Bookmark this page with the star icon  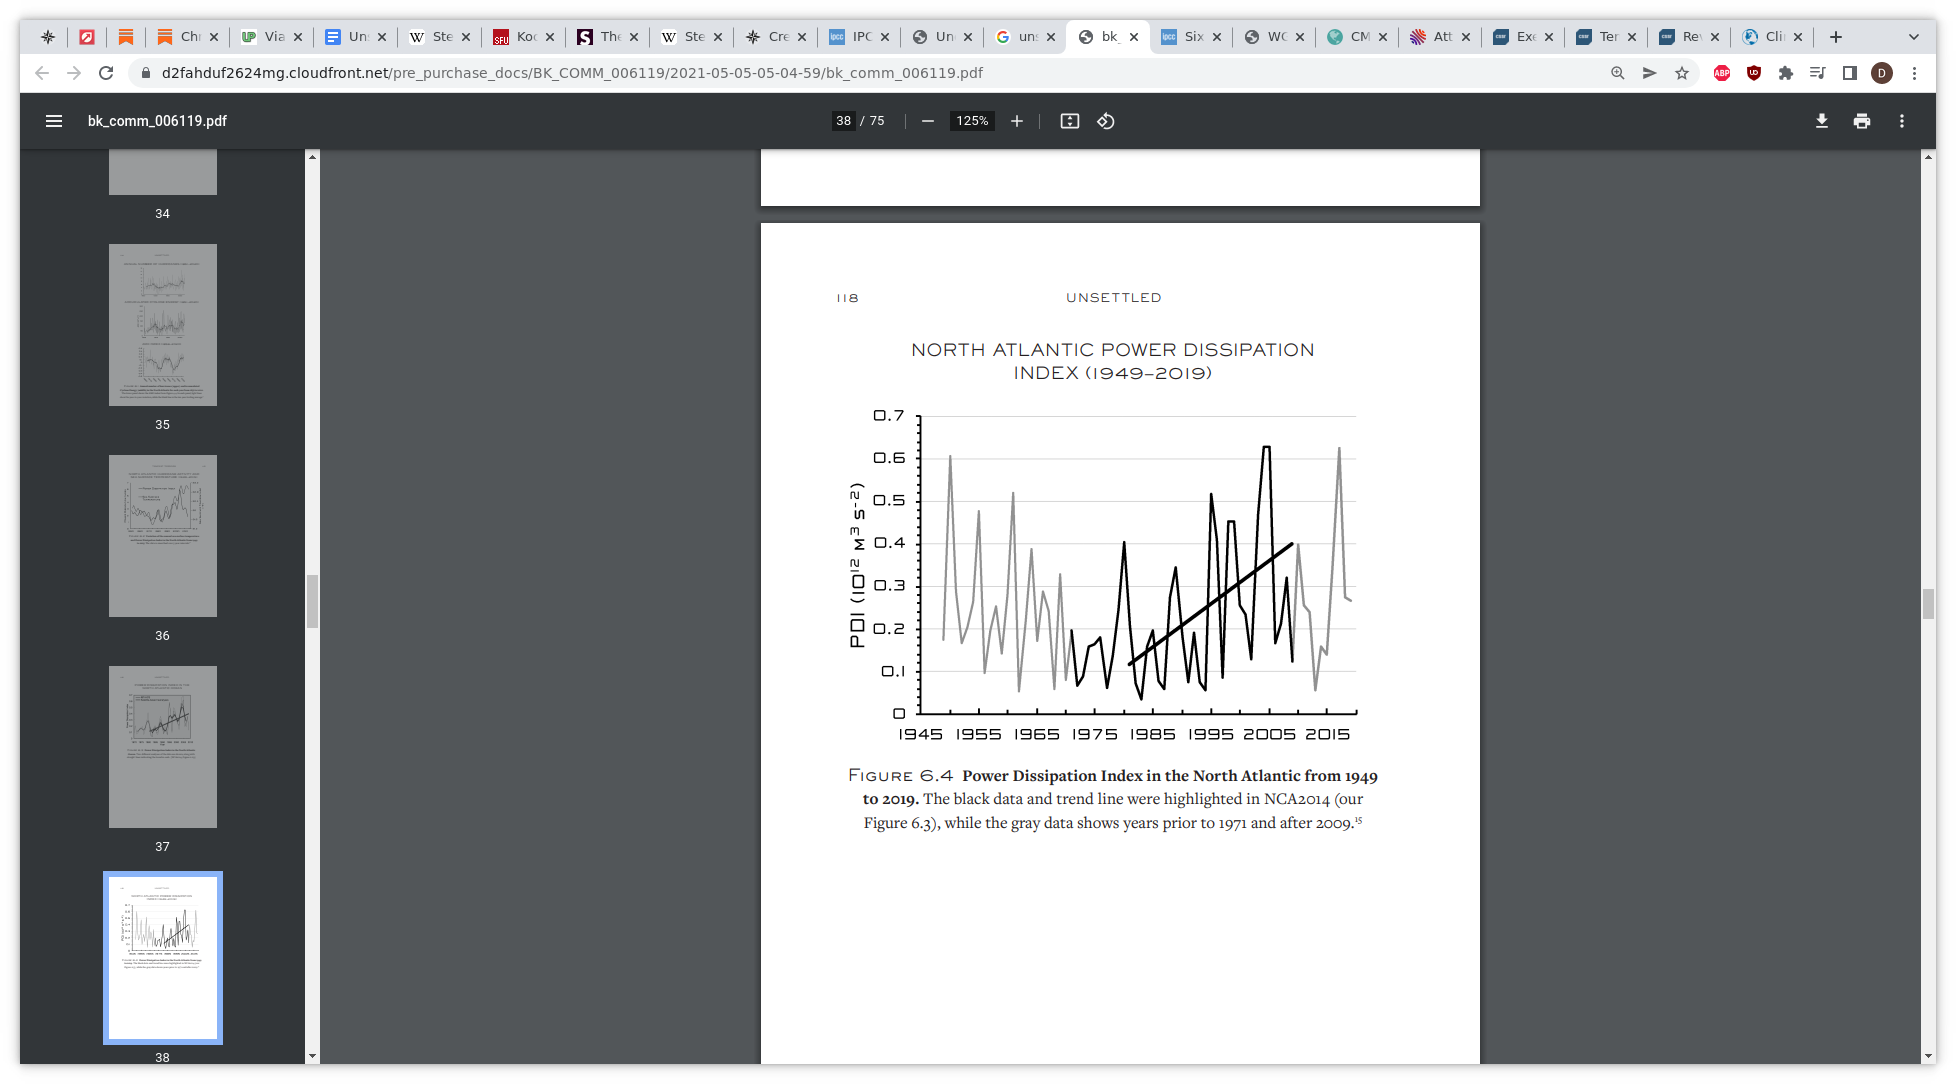pos(1682,73)
